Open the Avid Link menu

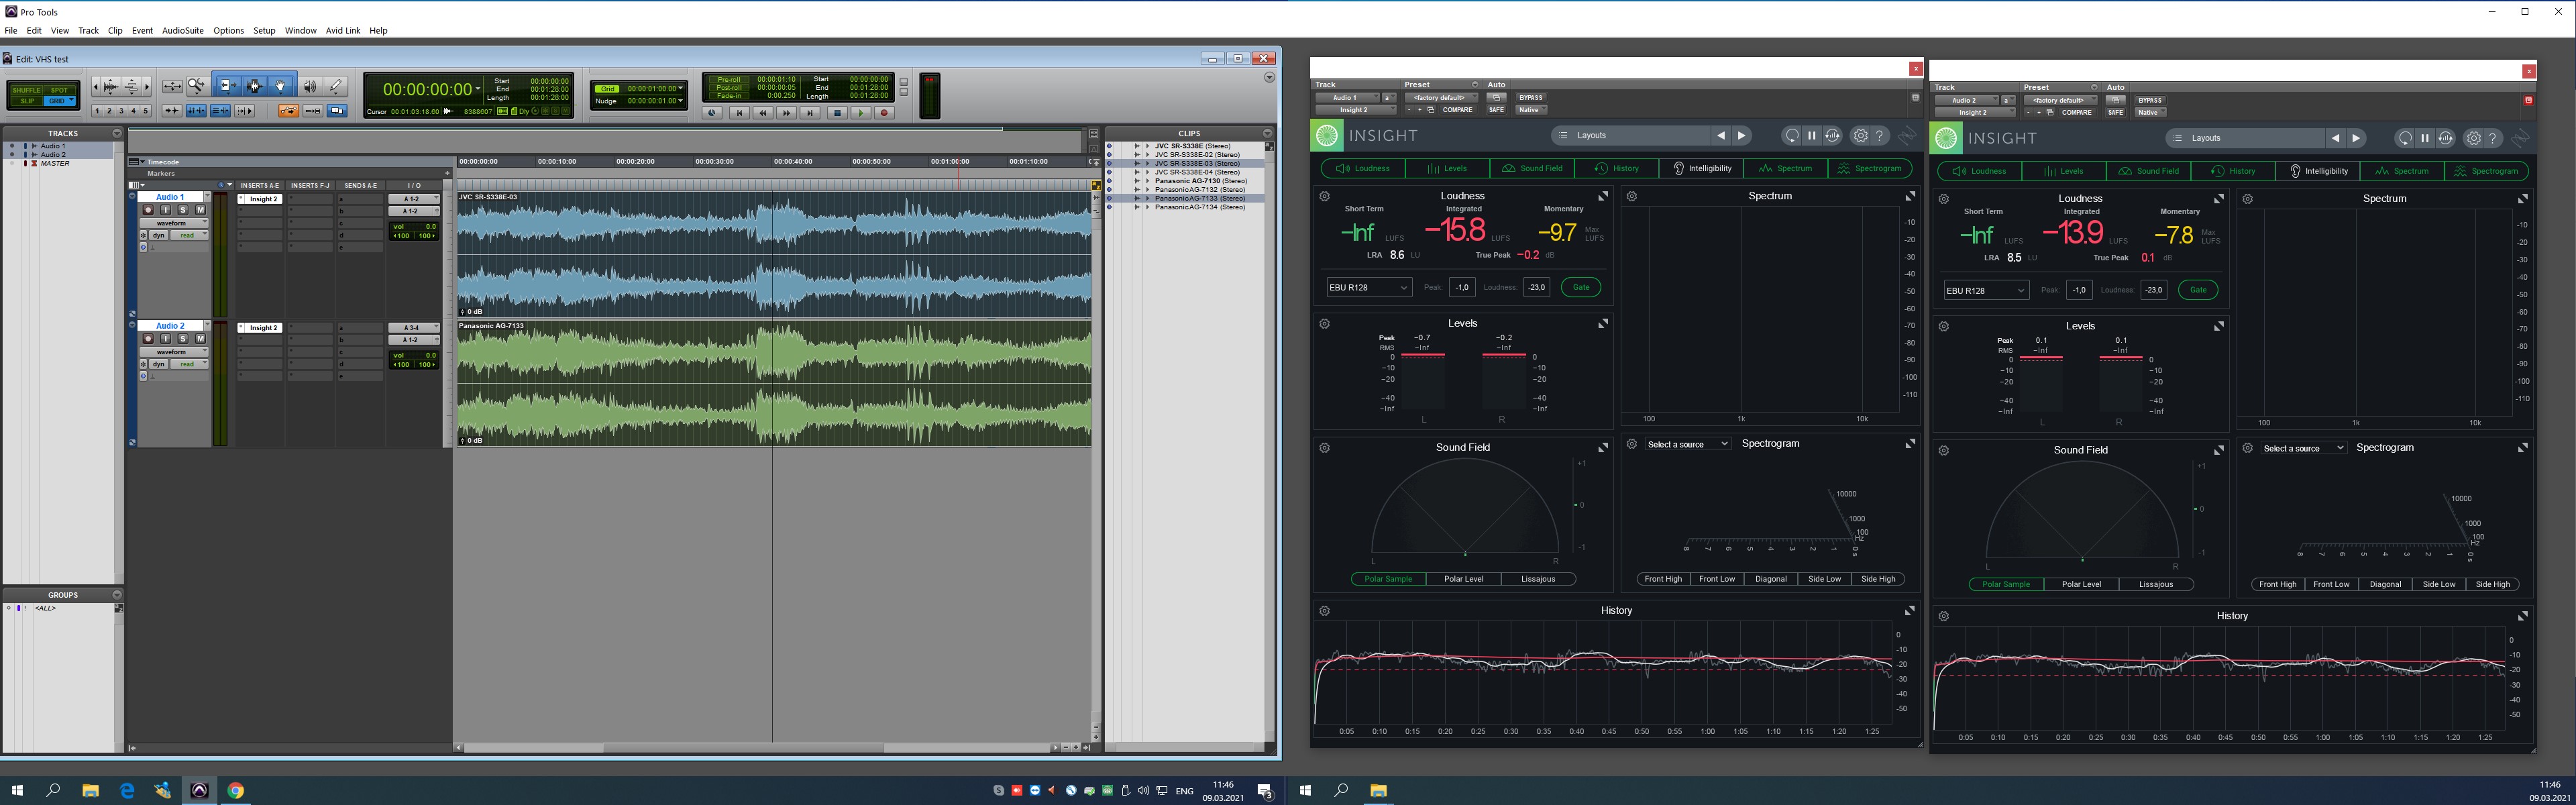(x=343, y=30)
